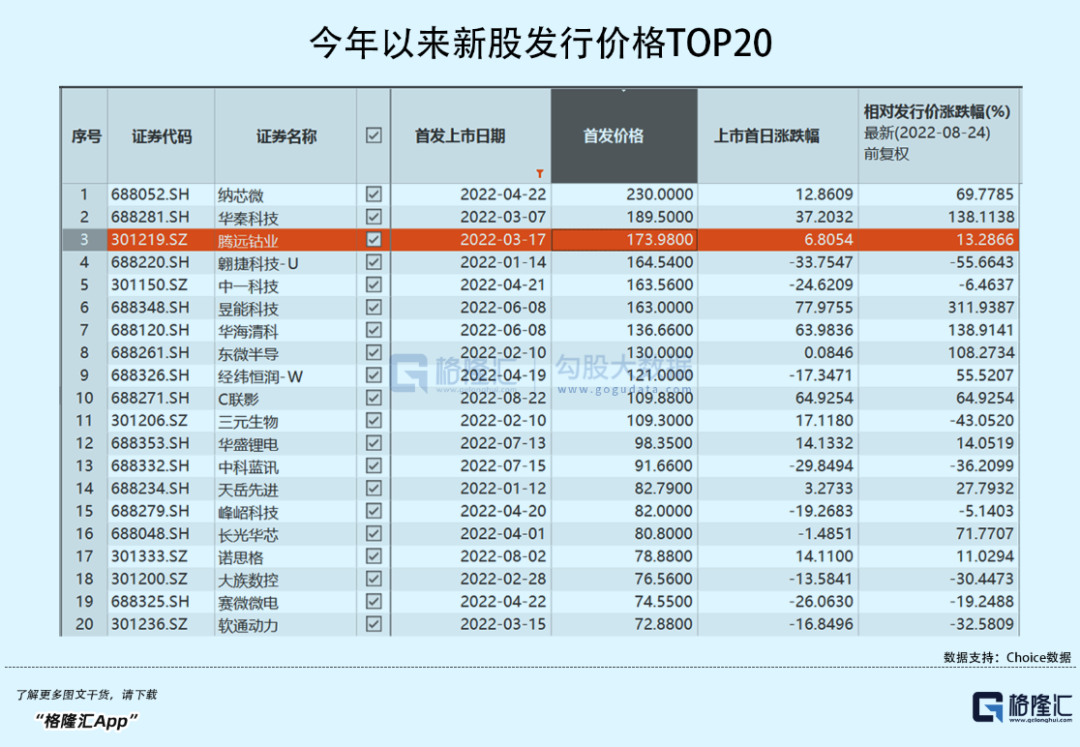Select security code 688052.SH
The width and height of the screenshot is (1080, 747).
point(149,195)
